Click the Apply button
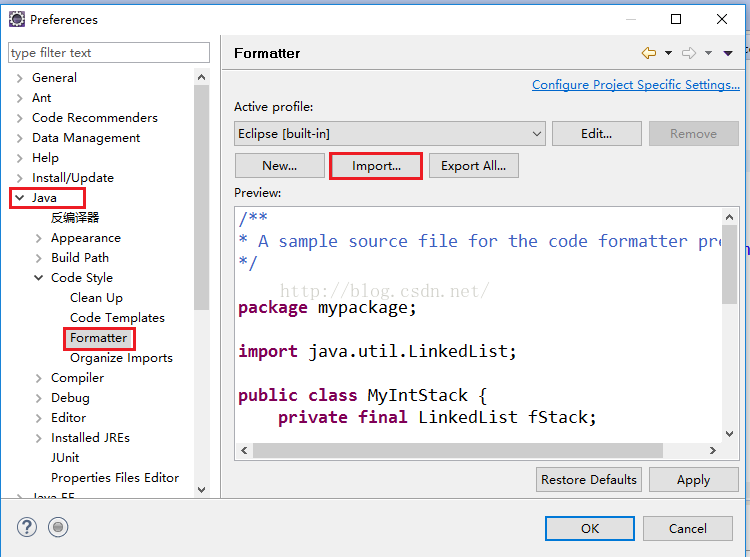The image size is (750, 560). pos(694,480)
